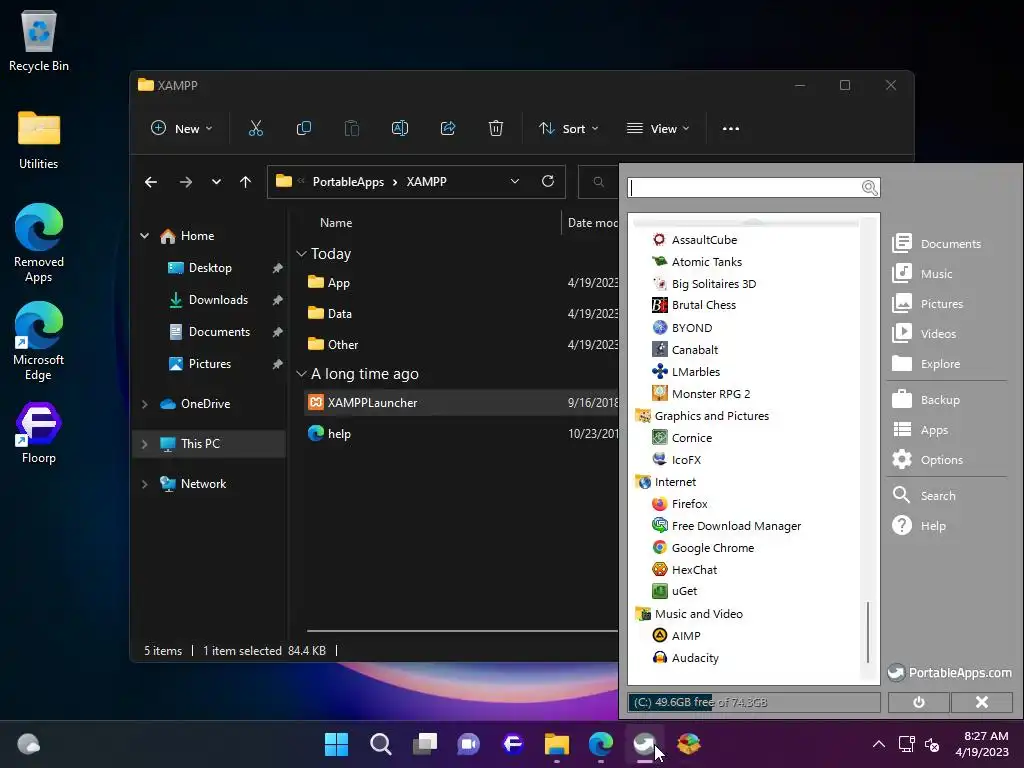The image size is (1024, 768).
Task: Open Videos folder in PortableApps sidebar
Action: point(924,334)
